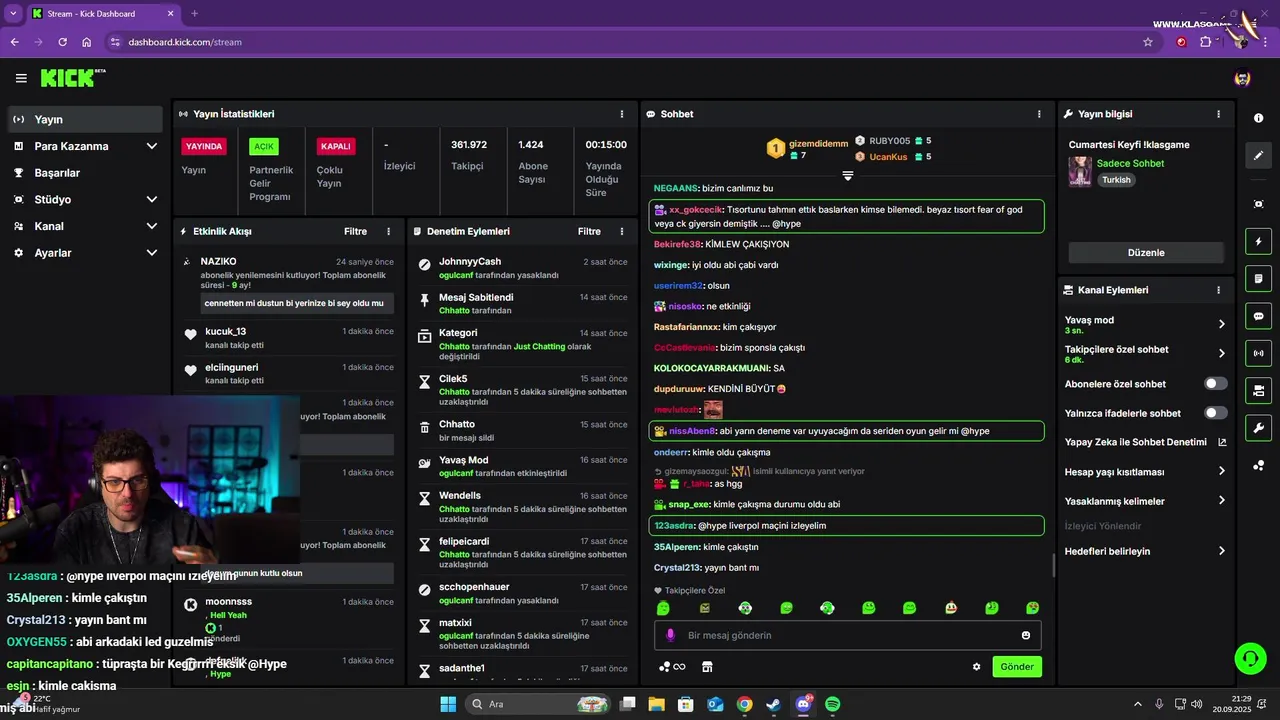Screen dimensions: 1280x720
Task: Reload the page in browser
Action: tap(63, 42)
